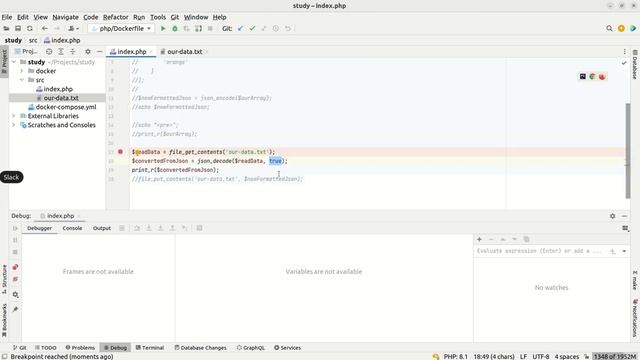Screen dimensions: 640x360
Task: Open Debug panel settings gear
Action: [613, 216]
